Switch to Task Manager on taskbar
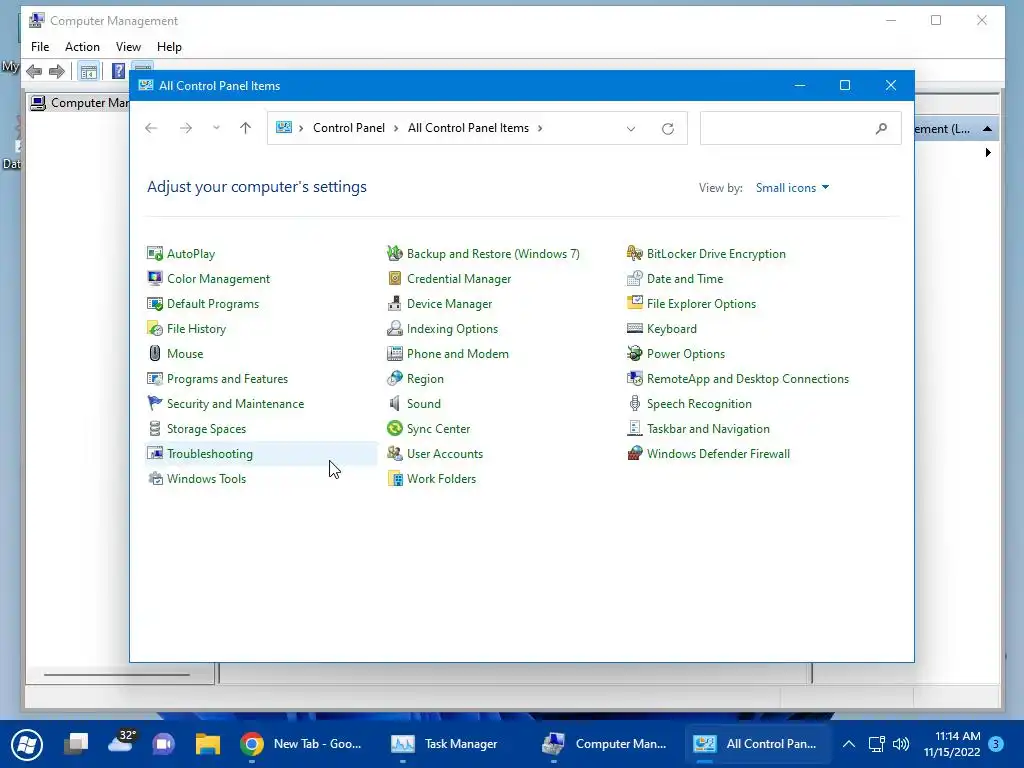The width and height of the screenshot is (1024, 768). tap(445, 744)
